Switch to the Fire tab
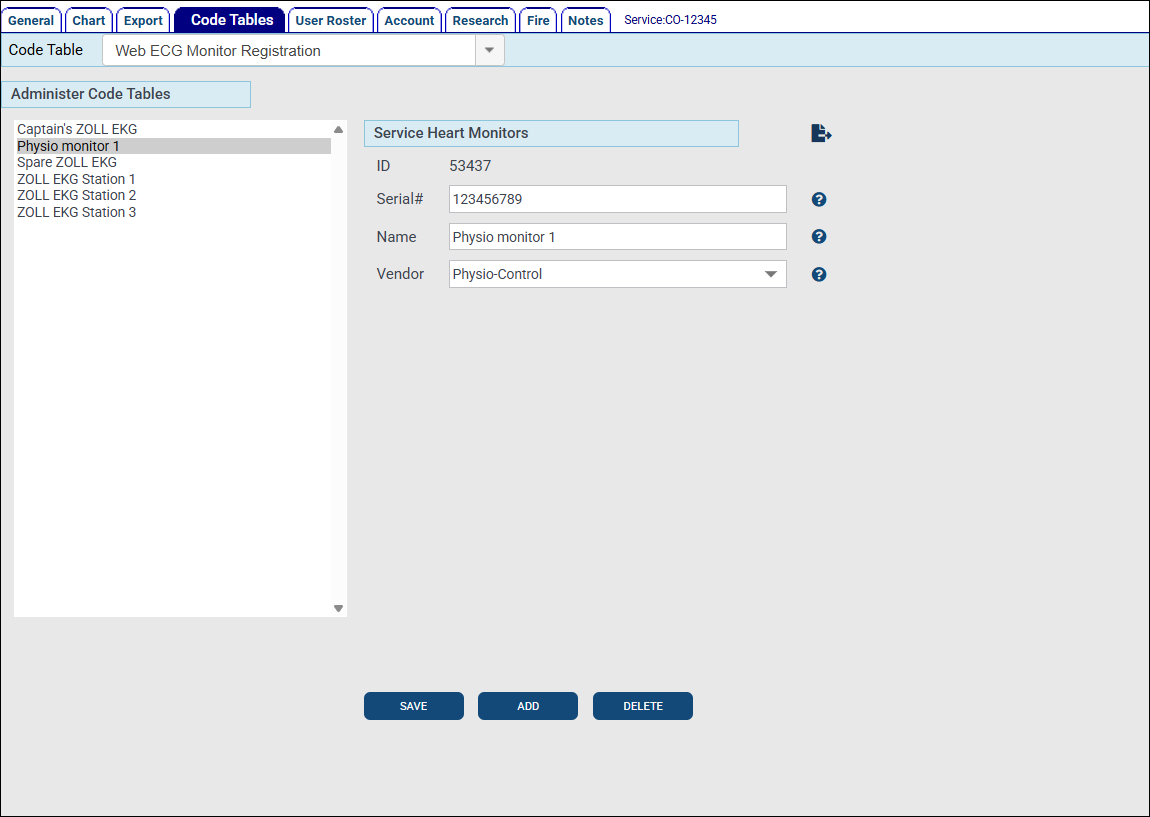Image resolution: width=1150 pixels, height=817 pixels. click(538, 20)
